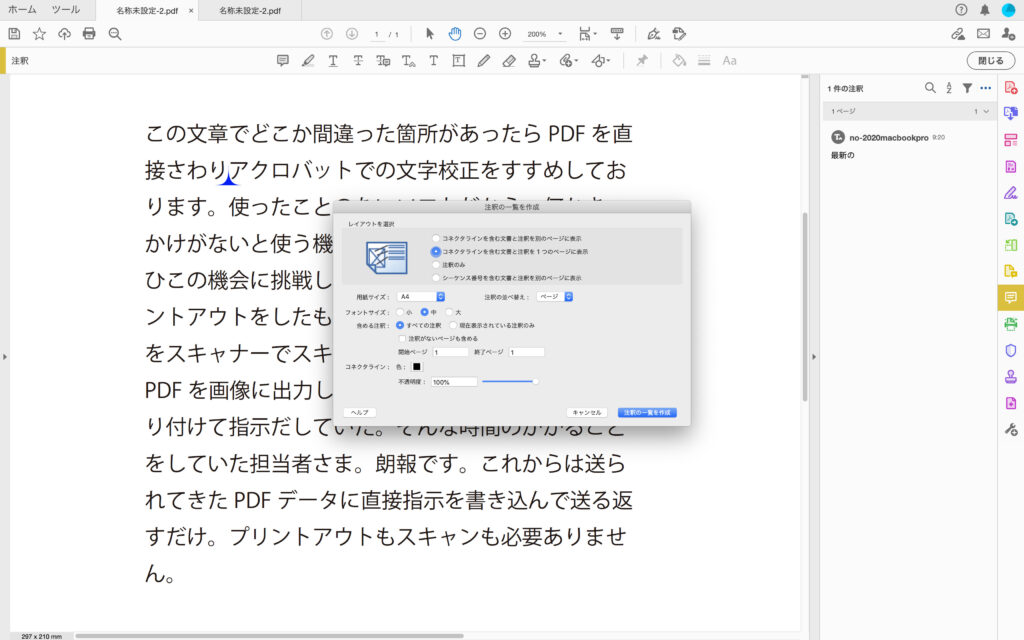Viewport: 1024px width, 640px height.
Task: Choose layout with connector lines on one page
Action: click(x=436, y=251)
